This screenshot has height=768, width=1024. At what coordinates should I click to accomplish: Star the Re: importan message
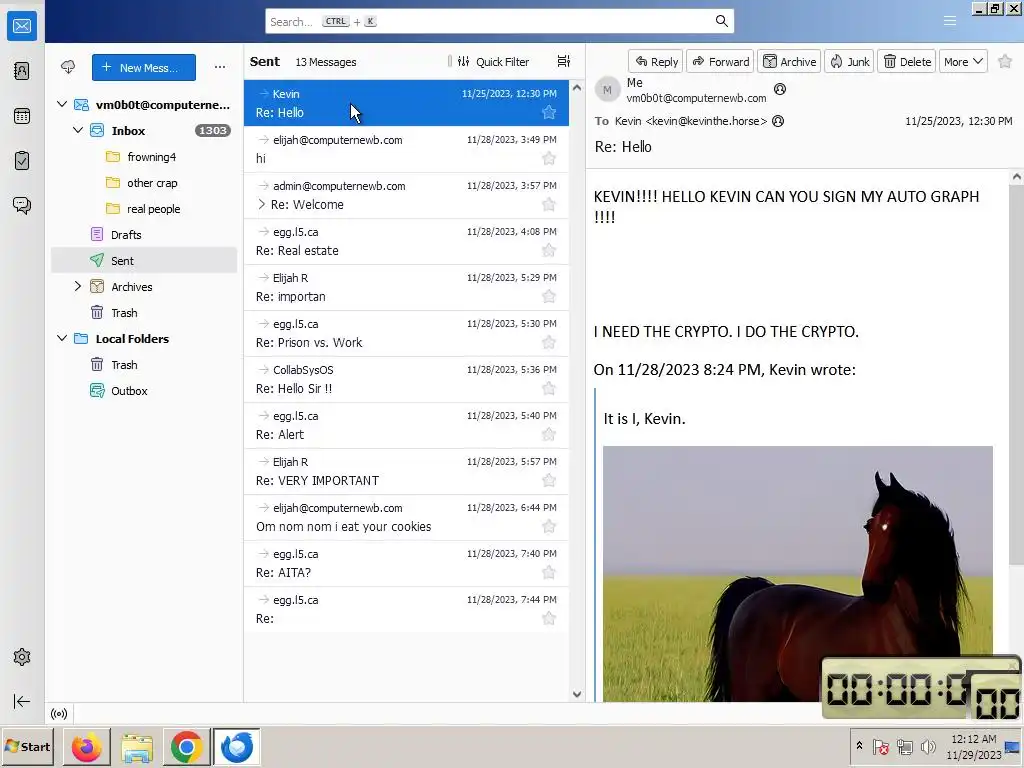[549, 296]
